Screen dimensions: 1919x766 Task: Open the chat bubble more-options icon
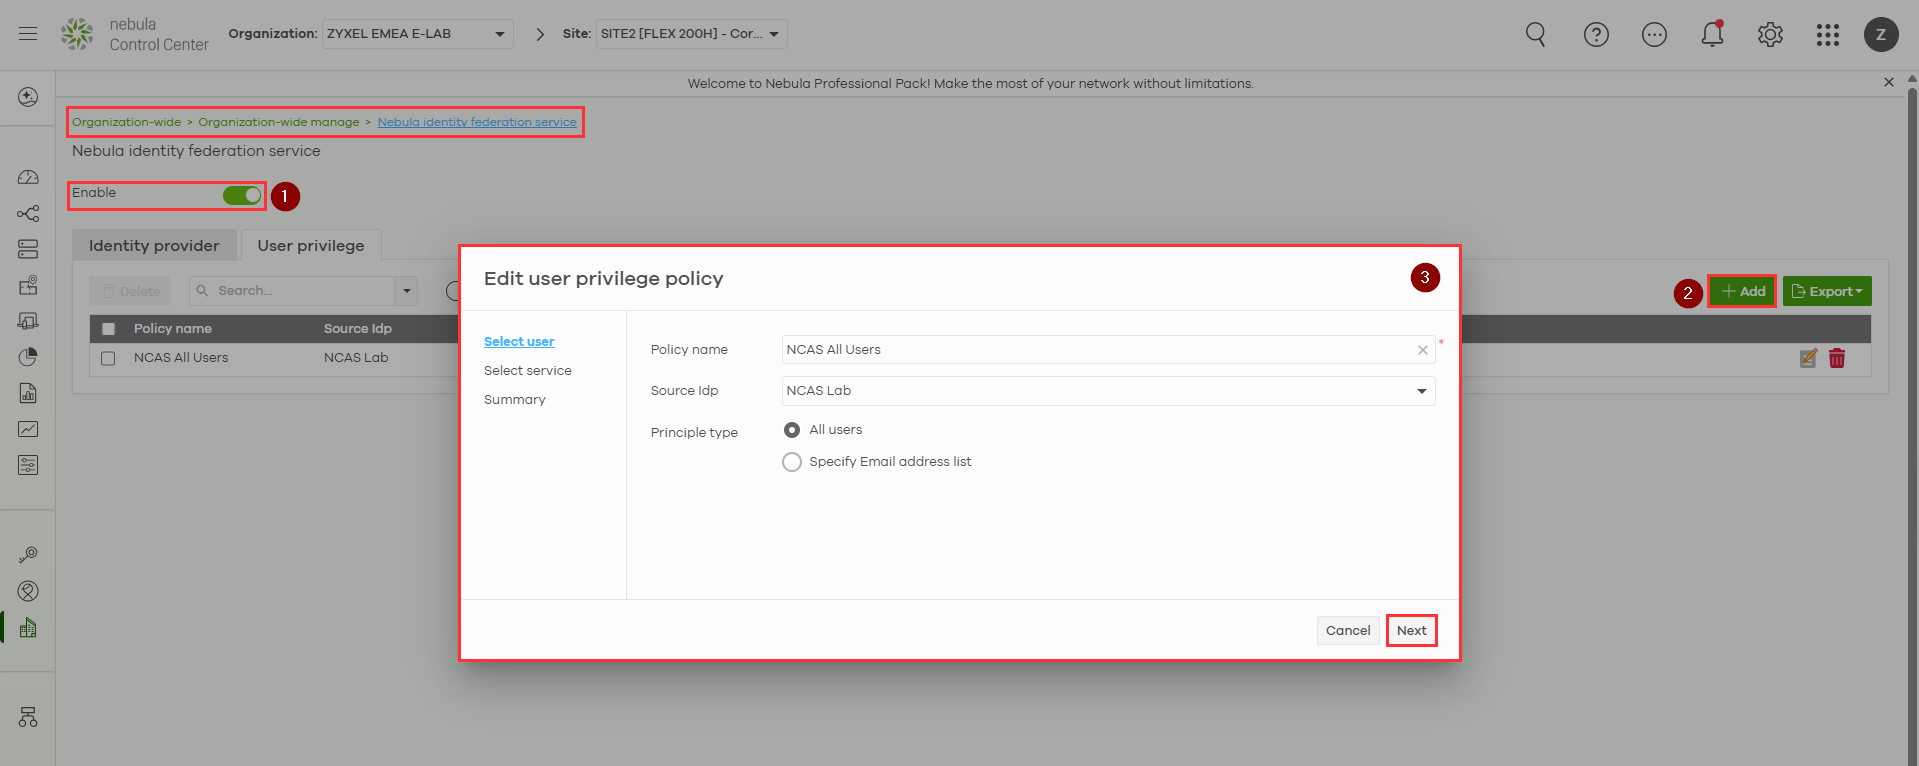click(1654, 35)
